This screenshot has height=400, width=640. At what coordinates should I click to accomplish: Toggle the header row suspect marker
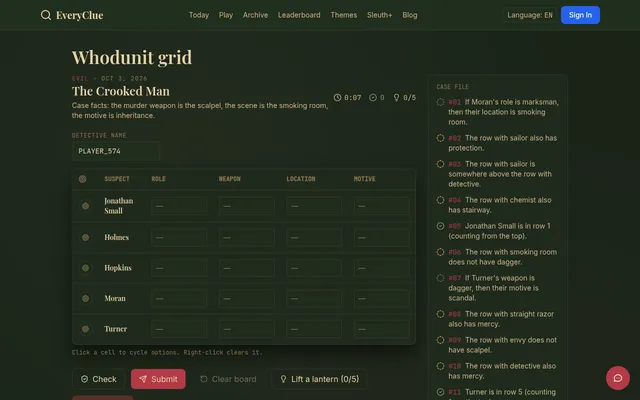82,179
